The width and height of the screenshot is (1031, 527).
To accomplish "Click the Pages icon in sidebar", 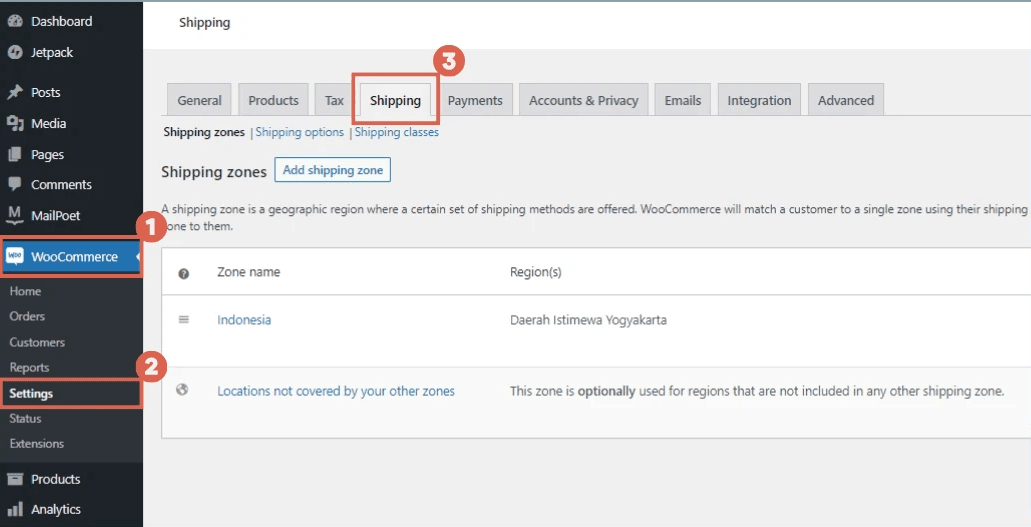I will click(x=15, y=154).
